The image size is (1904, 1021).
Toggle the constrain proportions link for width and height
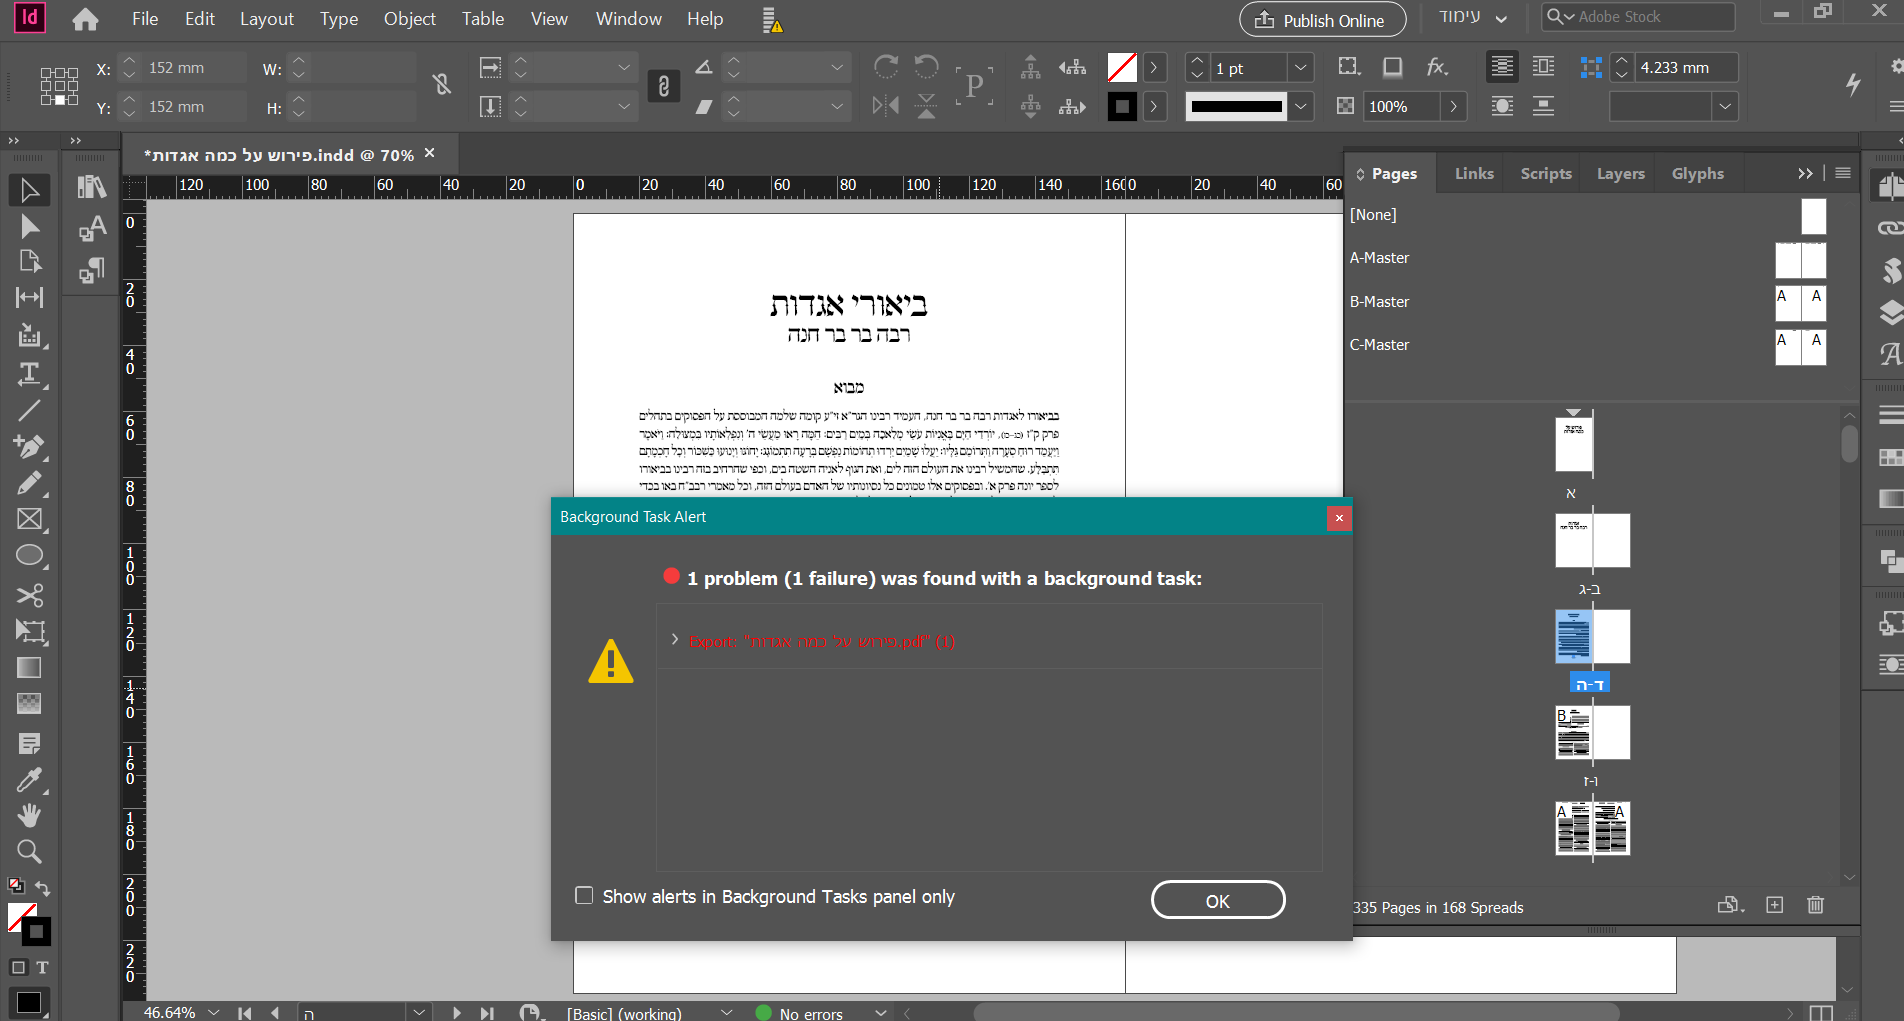(442, 85)
